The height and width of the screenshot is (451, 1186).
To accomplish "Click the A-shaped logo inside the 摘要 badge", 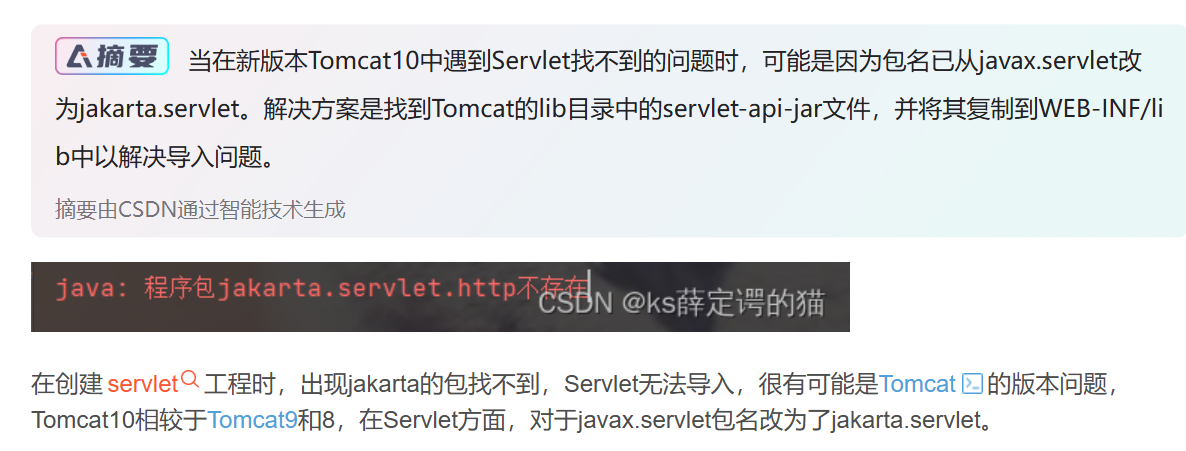I will [x=79, y=56].
